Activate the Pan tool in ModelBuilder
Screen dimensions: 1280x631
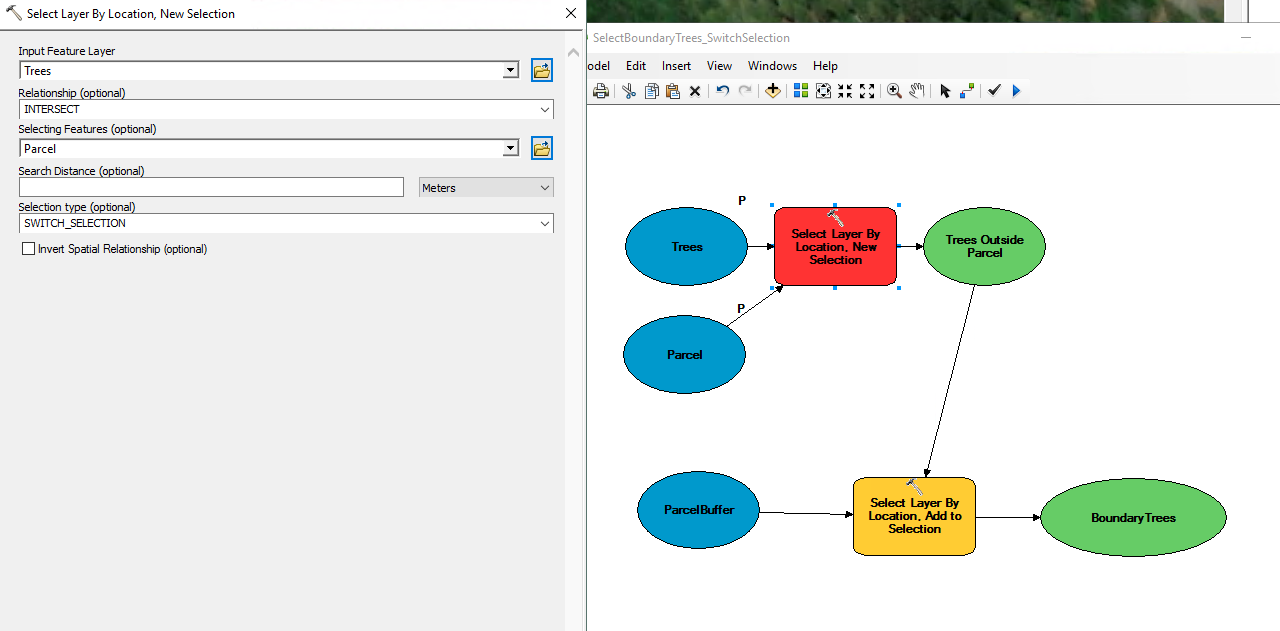[917, 90]
